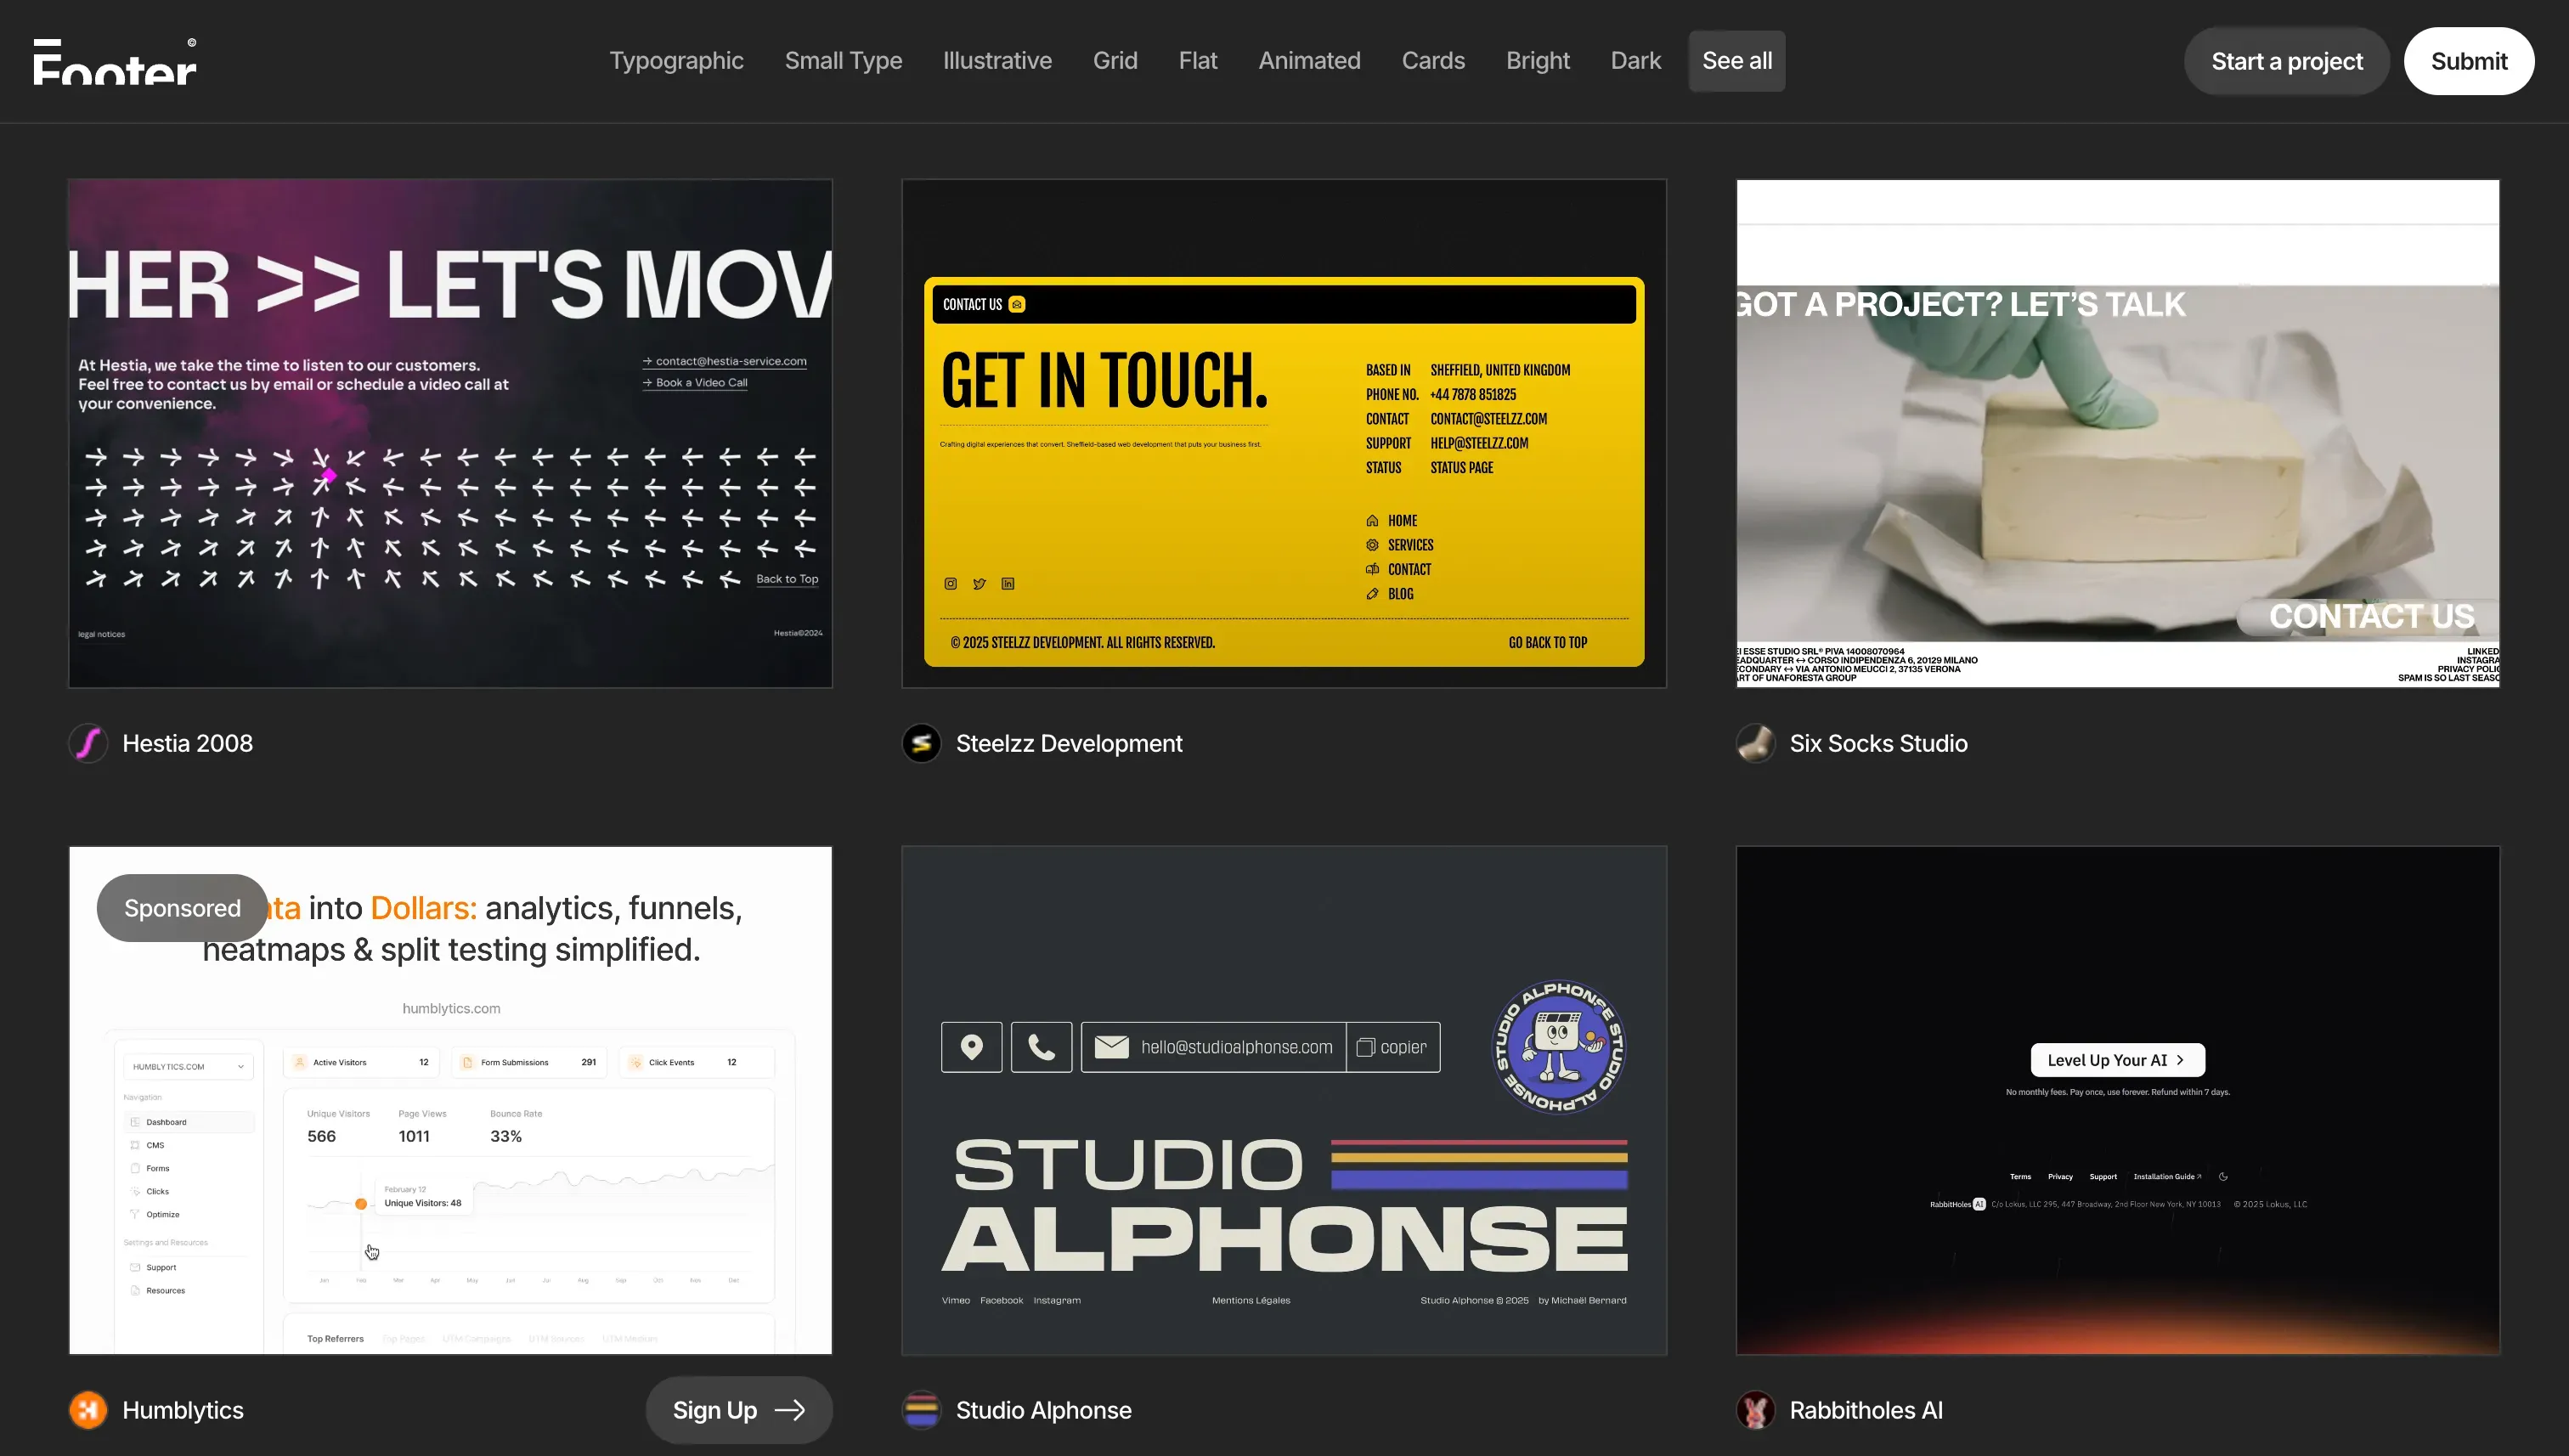Click the Steelzz Development avatar icon
The width and height of the screenshot is (2569, 1456).
921,743
